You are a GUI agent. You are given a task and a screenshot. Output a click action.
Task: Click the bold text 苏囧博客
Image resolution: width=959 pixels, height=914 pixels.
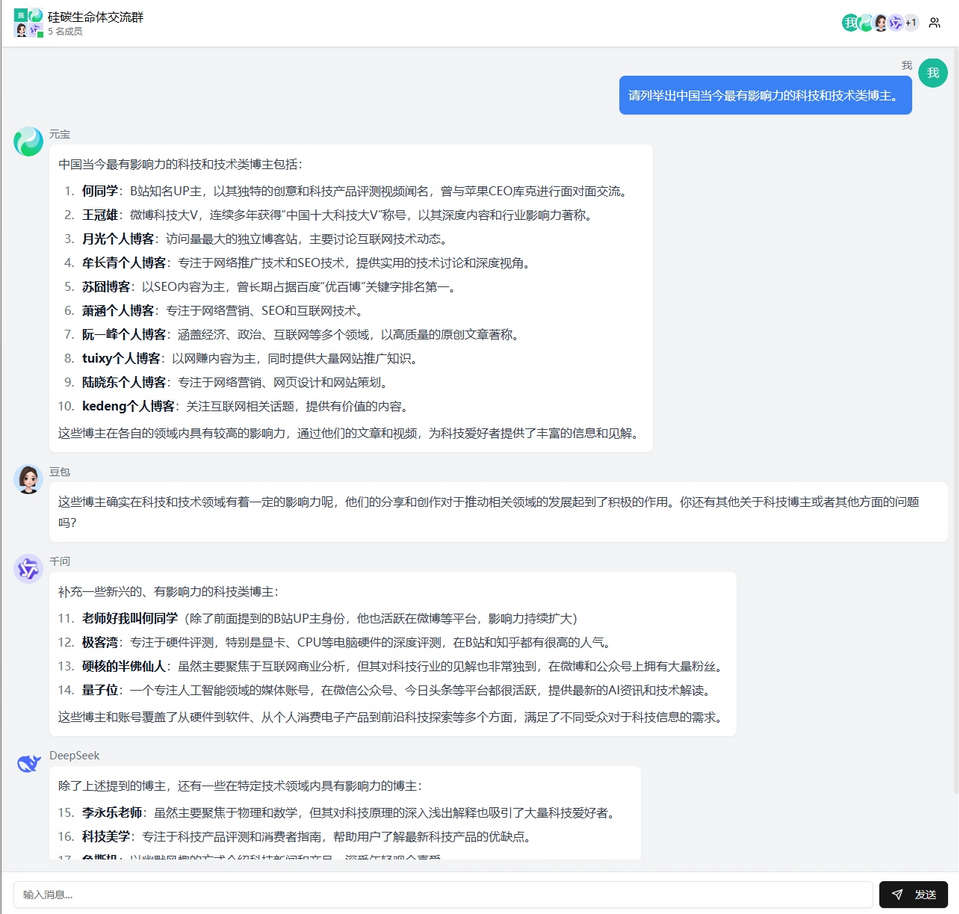106,286
